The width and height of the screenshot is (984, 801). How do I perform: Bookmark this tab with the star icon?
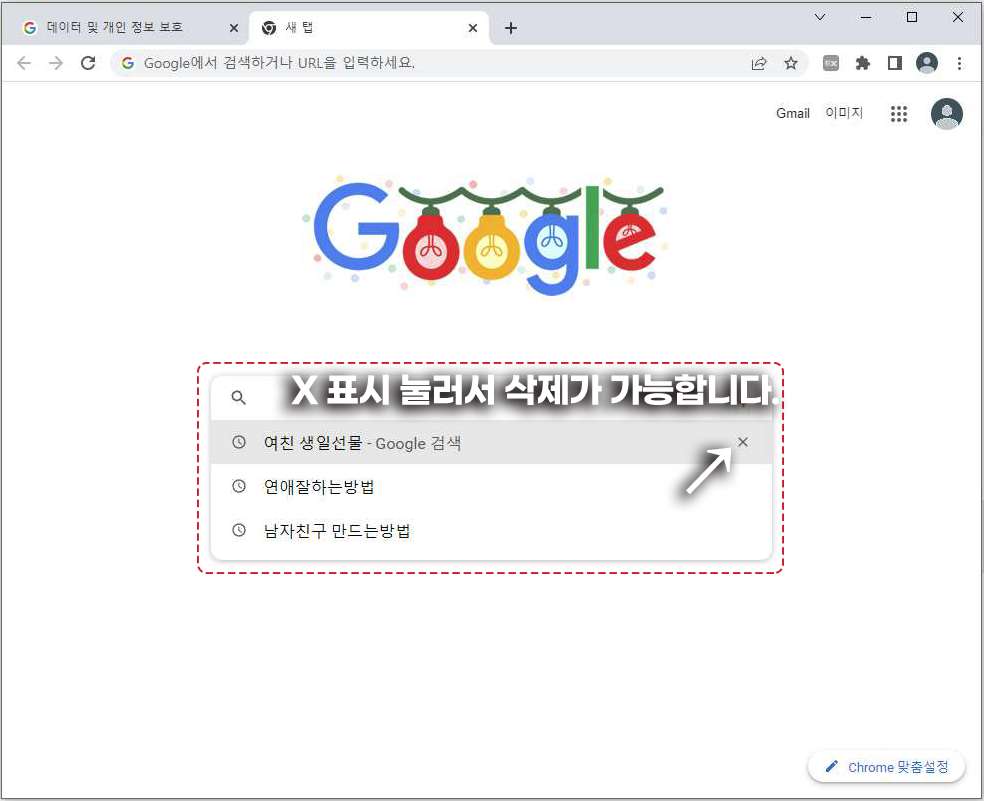791,63
